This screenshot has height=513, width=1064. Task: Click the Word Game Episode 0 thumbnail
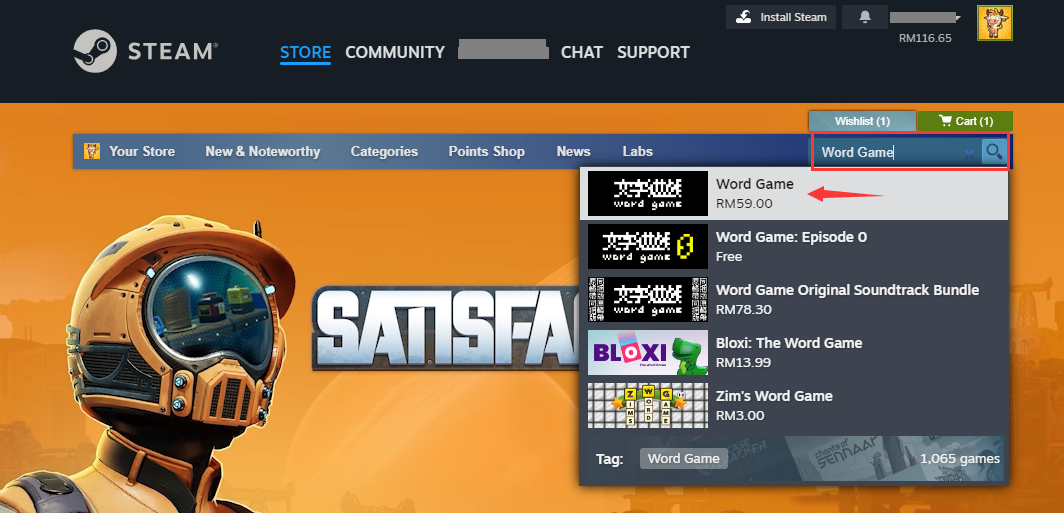pyautogui.click(x=648, y=246)
